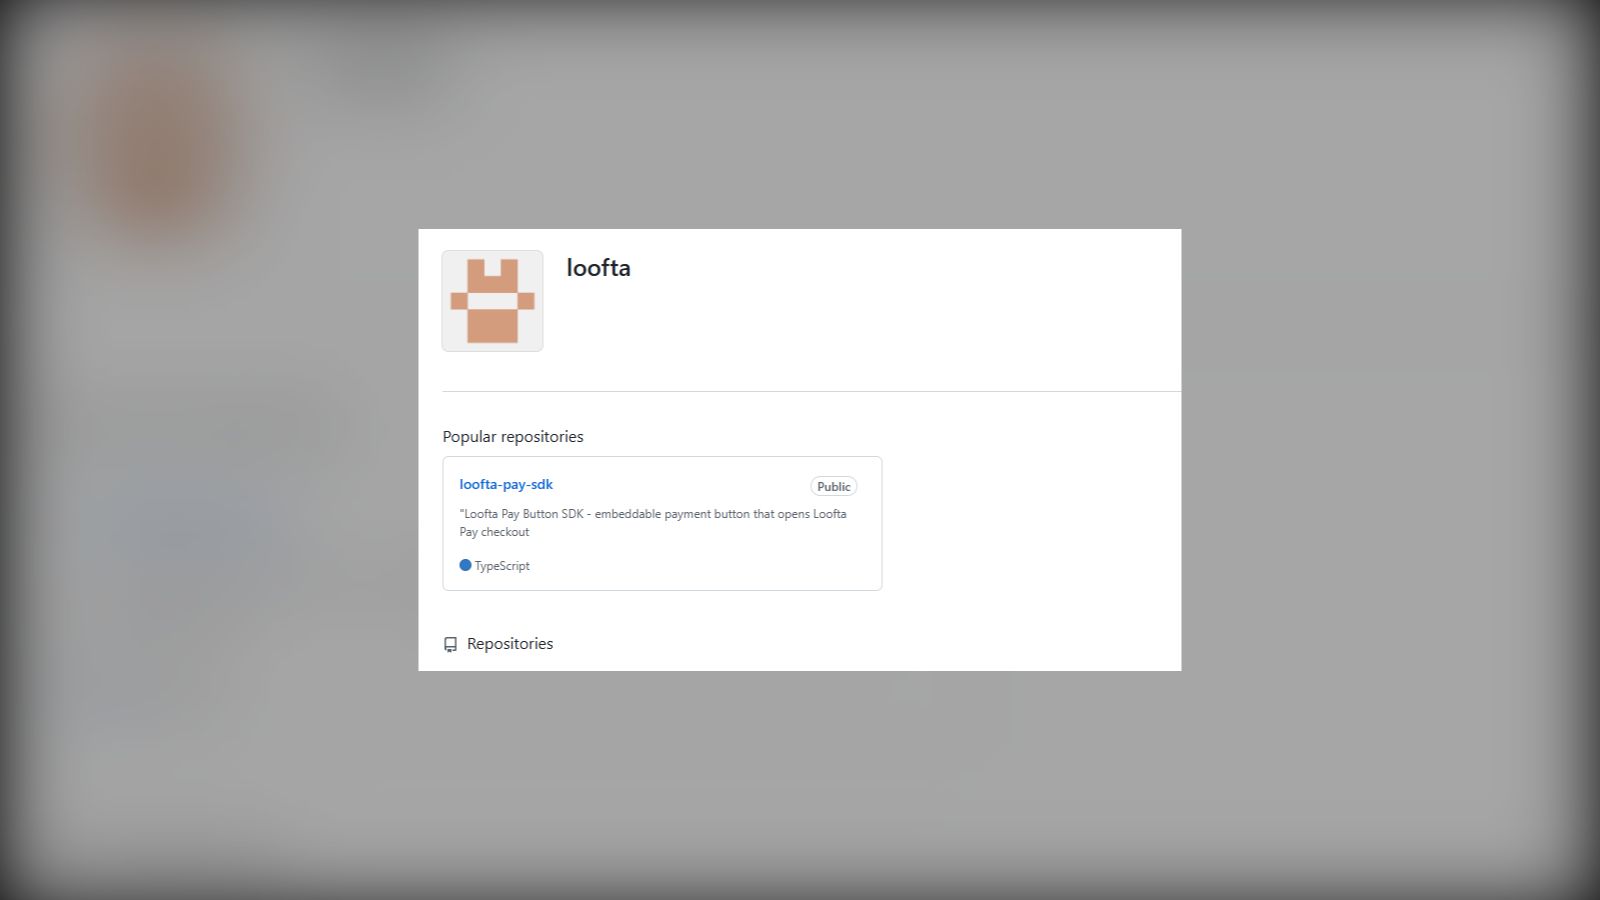This screenshot has height=900, width=1600.
Task: Click the Popular repositories heading
Action: coord(513,437)
